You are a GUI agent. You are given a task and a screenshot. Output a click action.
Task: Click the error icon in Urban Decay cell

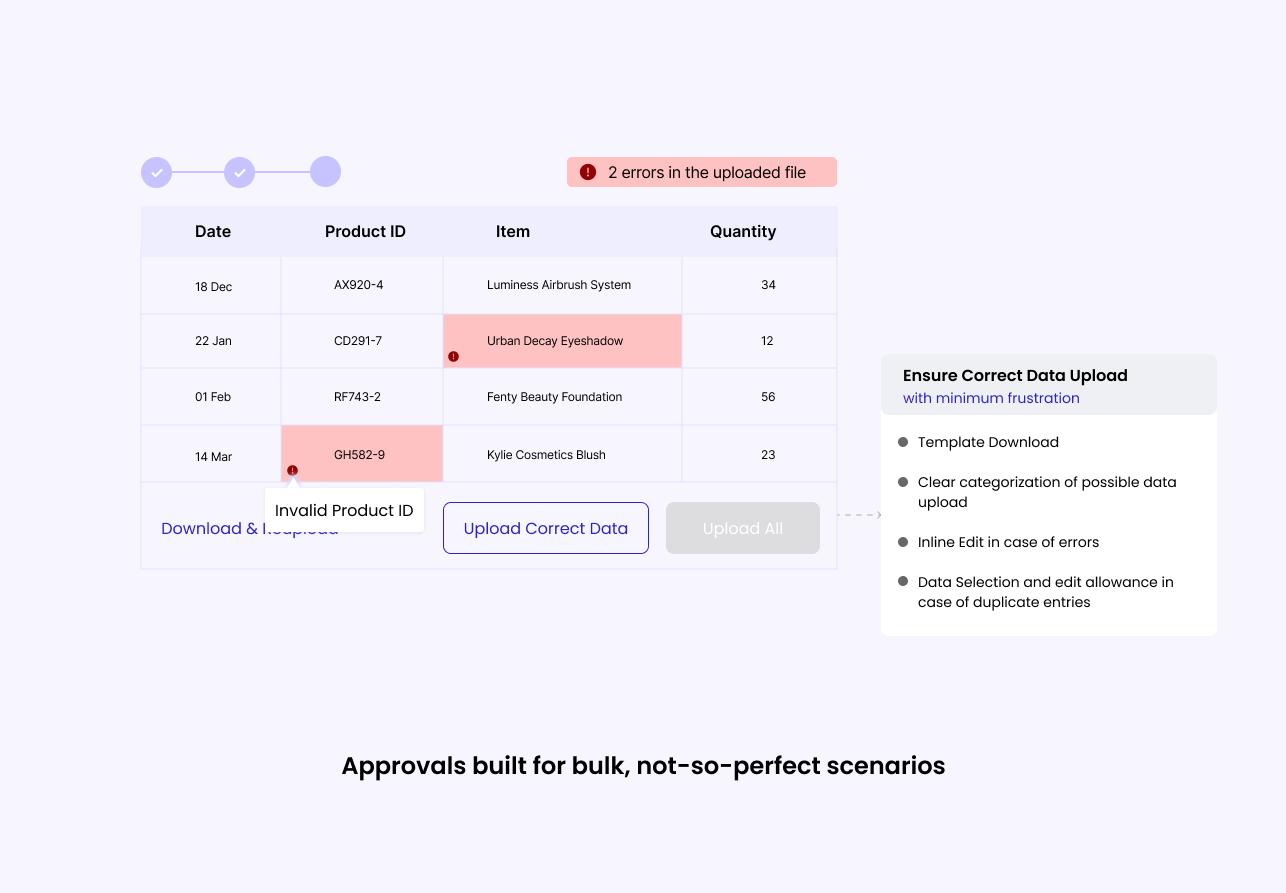[x=454, y=356]
